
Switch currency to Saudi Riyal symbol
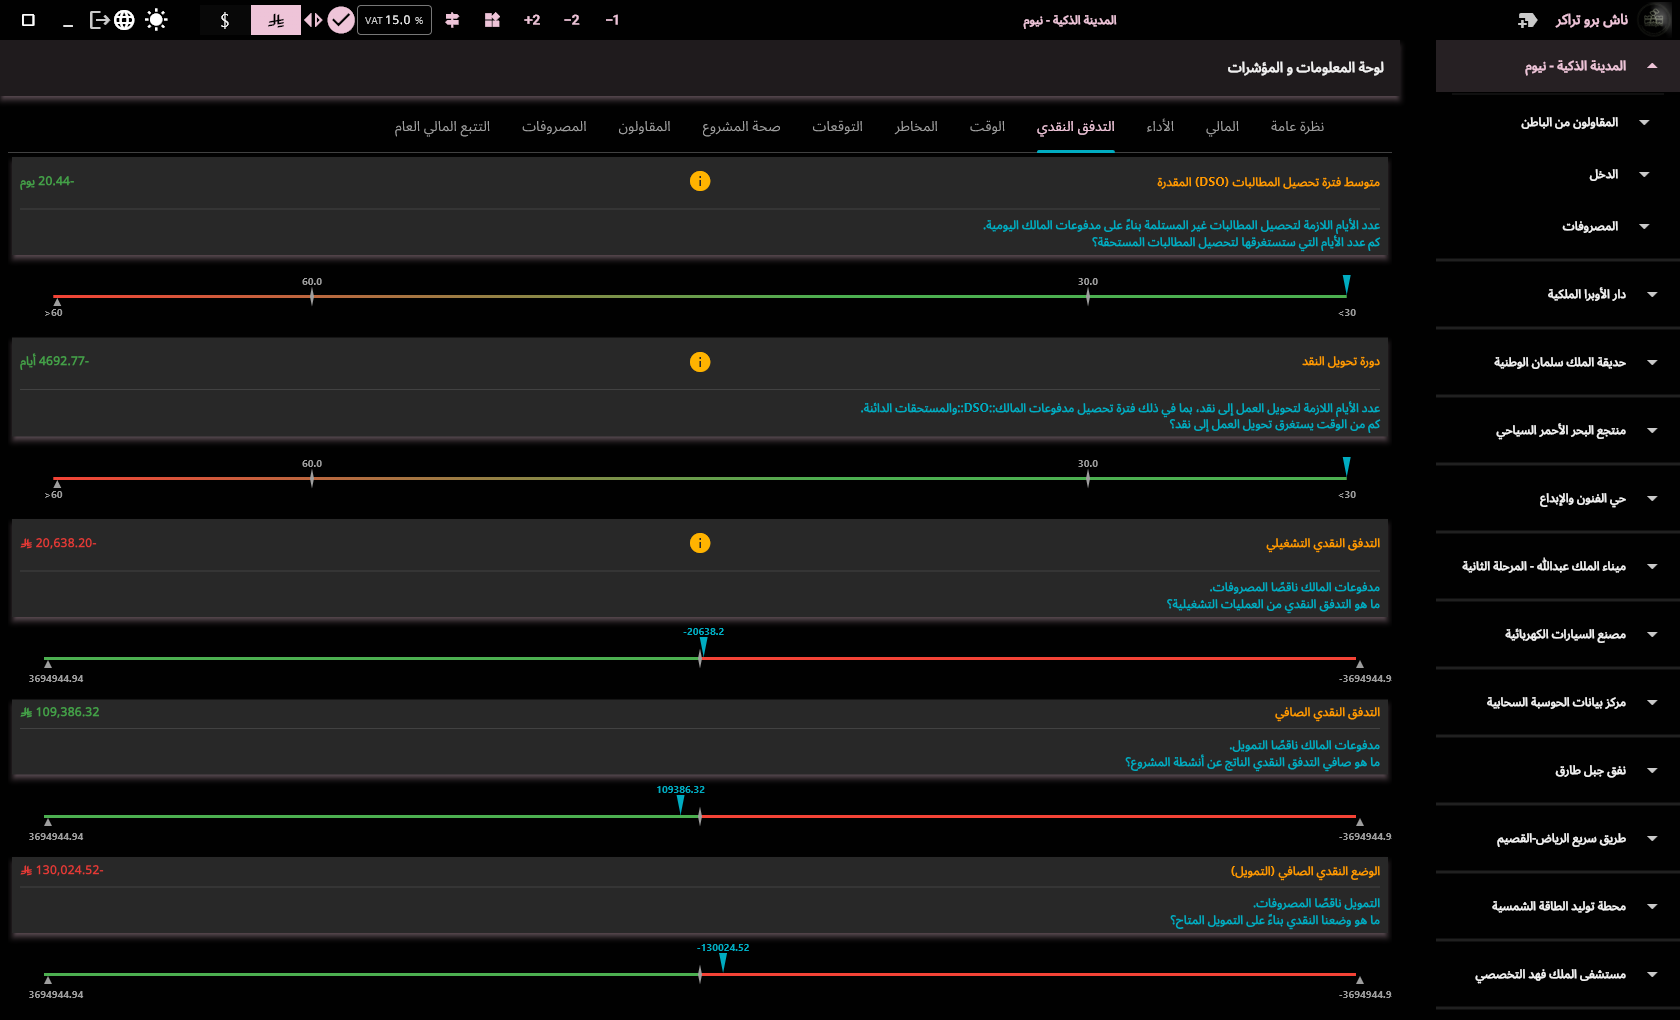[x=276, y=20]
